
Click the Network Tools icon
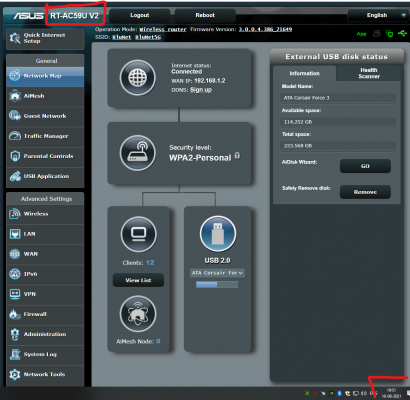[x=15, y=374]
